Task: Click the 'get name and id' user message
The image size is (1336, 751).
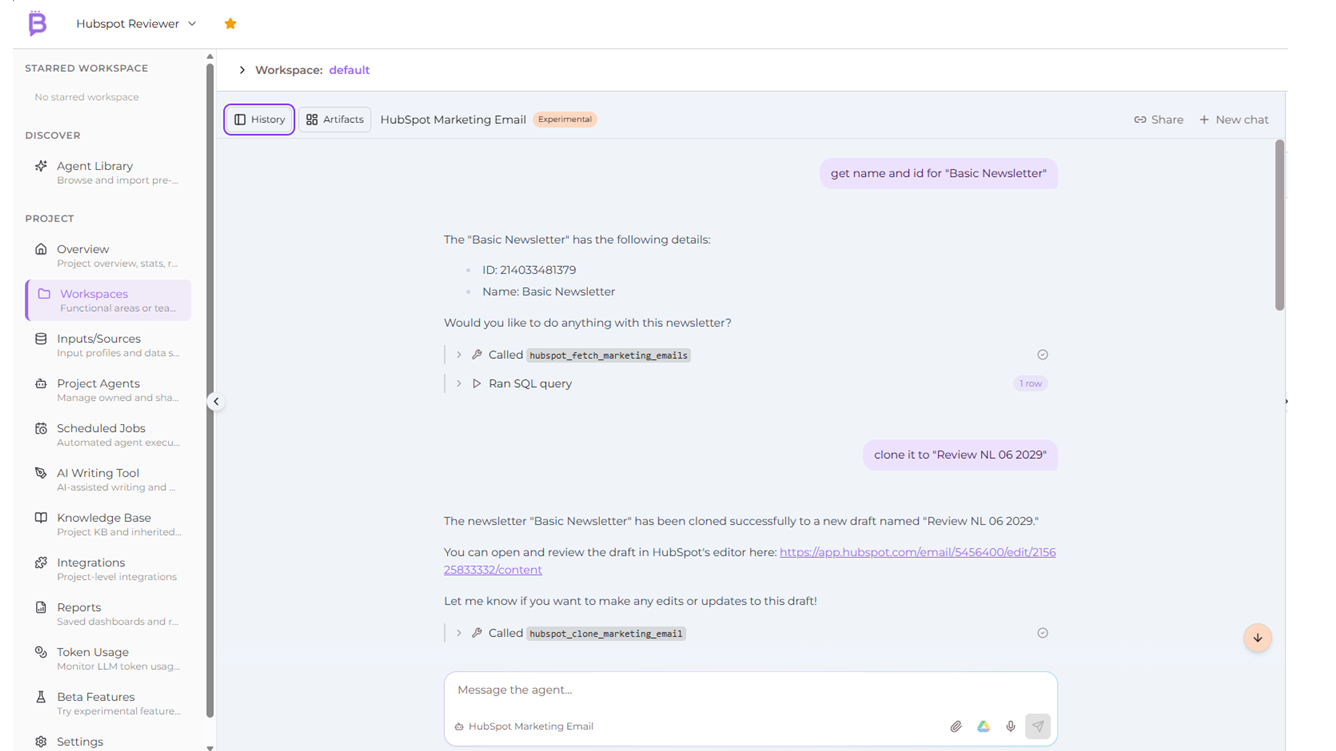Action: (x=938, y=174)
